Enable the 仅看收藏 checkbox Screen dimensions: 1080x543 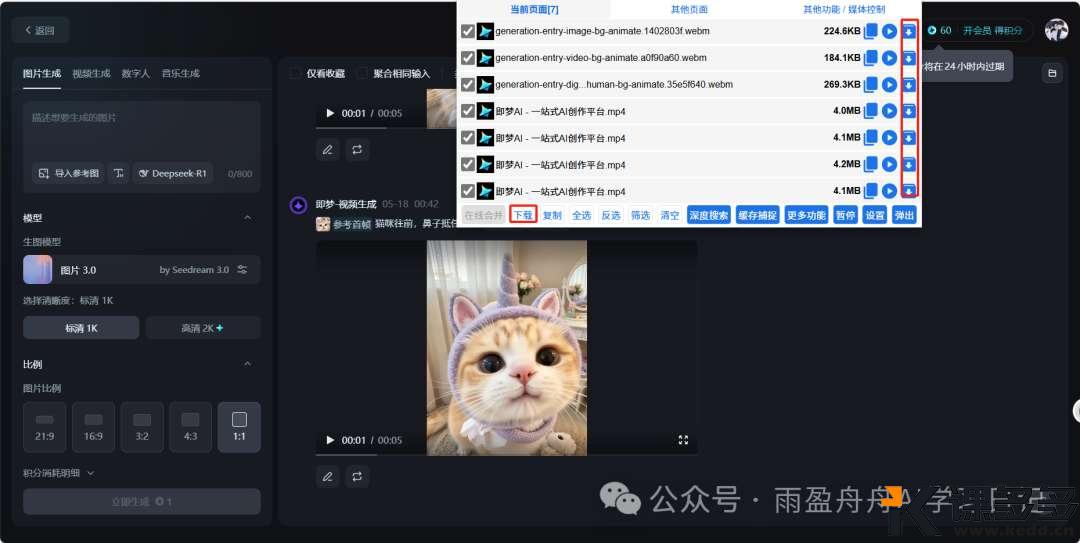coord(295,73)
